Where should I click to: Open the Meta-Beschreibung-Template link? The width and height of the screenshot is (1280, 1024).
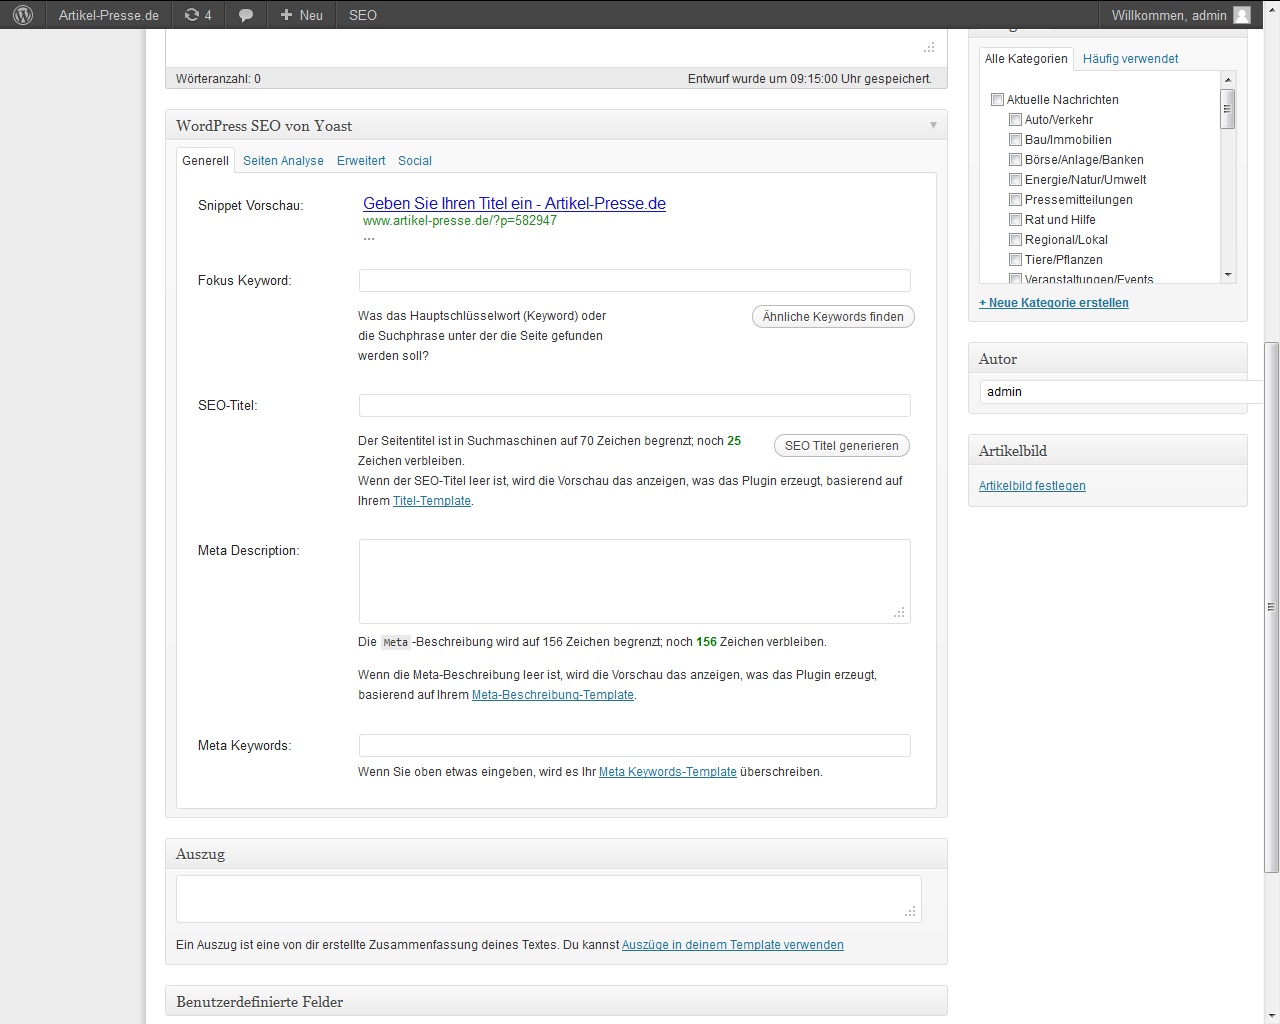pyautogui.click(x=553, y=695)
